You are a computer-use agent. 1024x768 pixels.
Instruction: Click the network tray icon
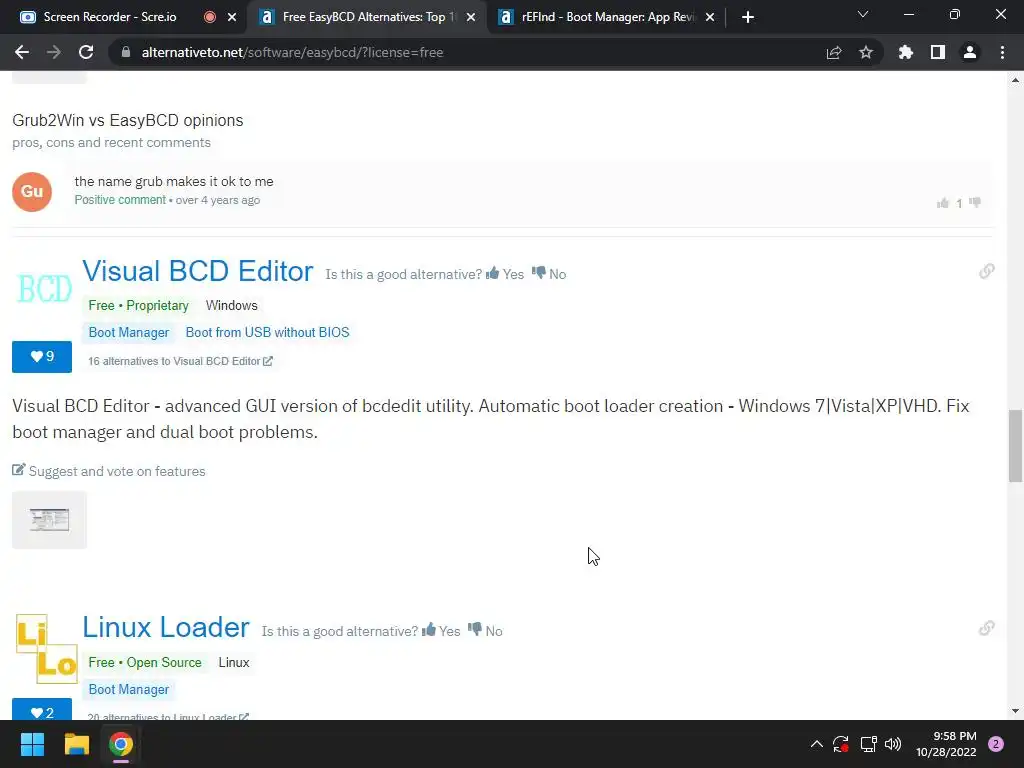click(868, 744)
